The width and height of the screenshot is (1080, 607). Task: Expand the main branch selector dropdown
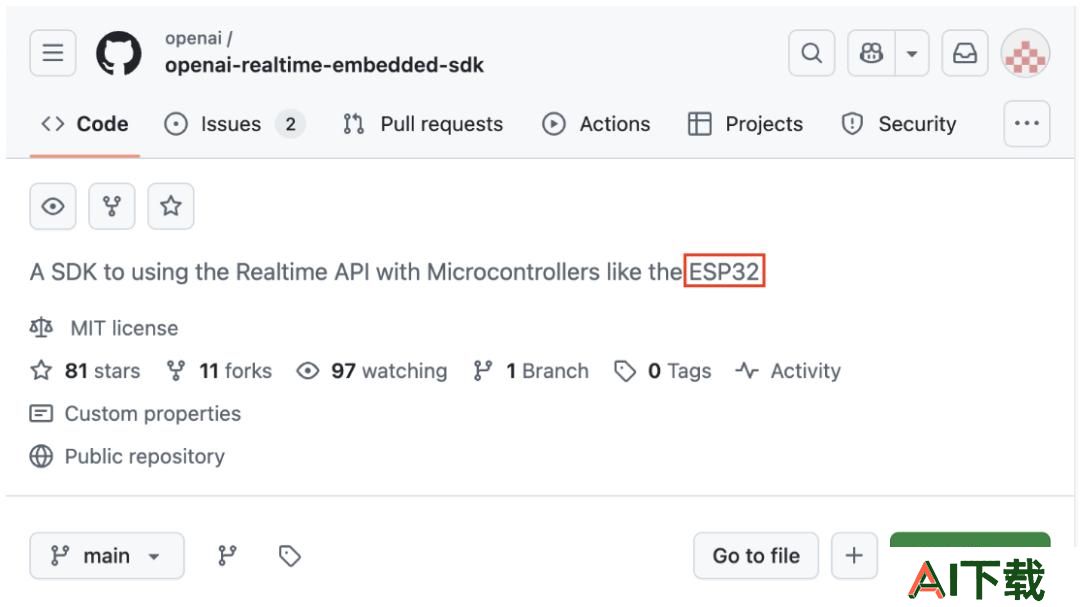107,555
